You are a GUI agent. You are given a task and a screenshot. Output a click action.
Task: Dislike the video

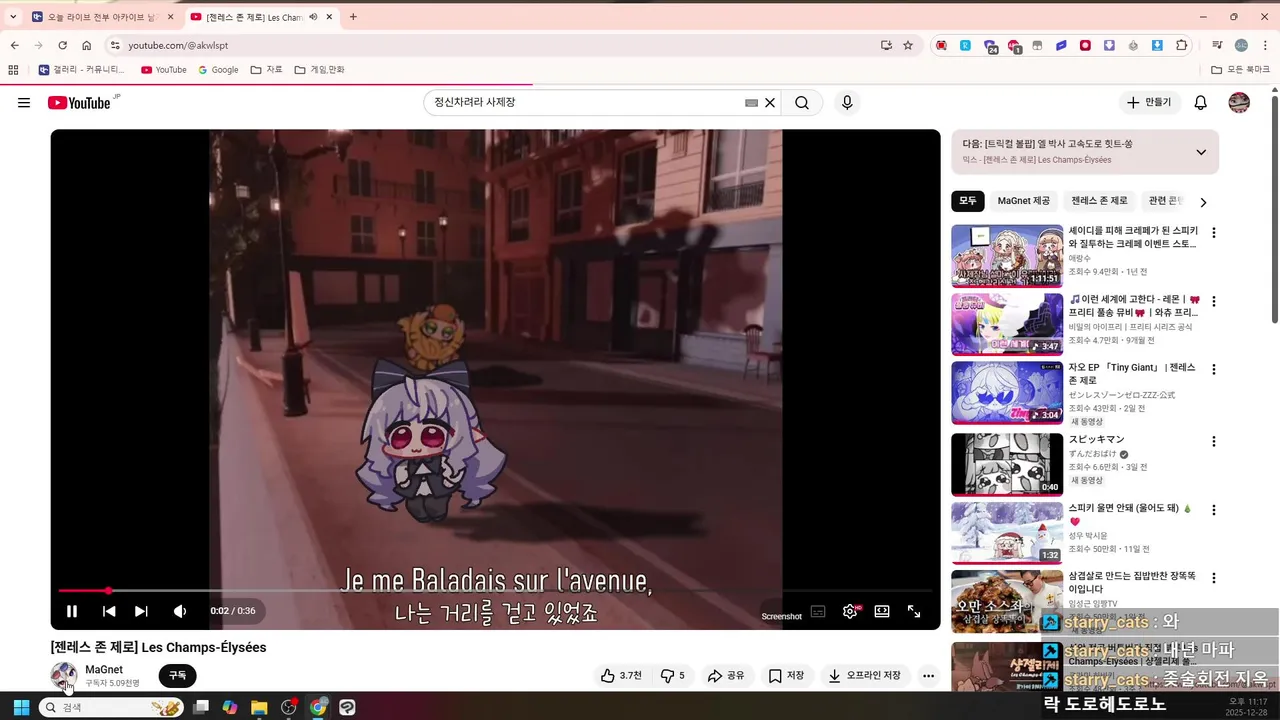673,676
